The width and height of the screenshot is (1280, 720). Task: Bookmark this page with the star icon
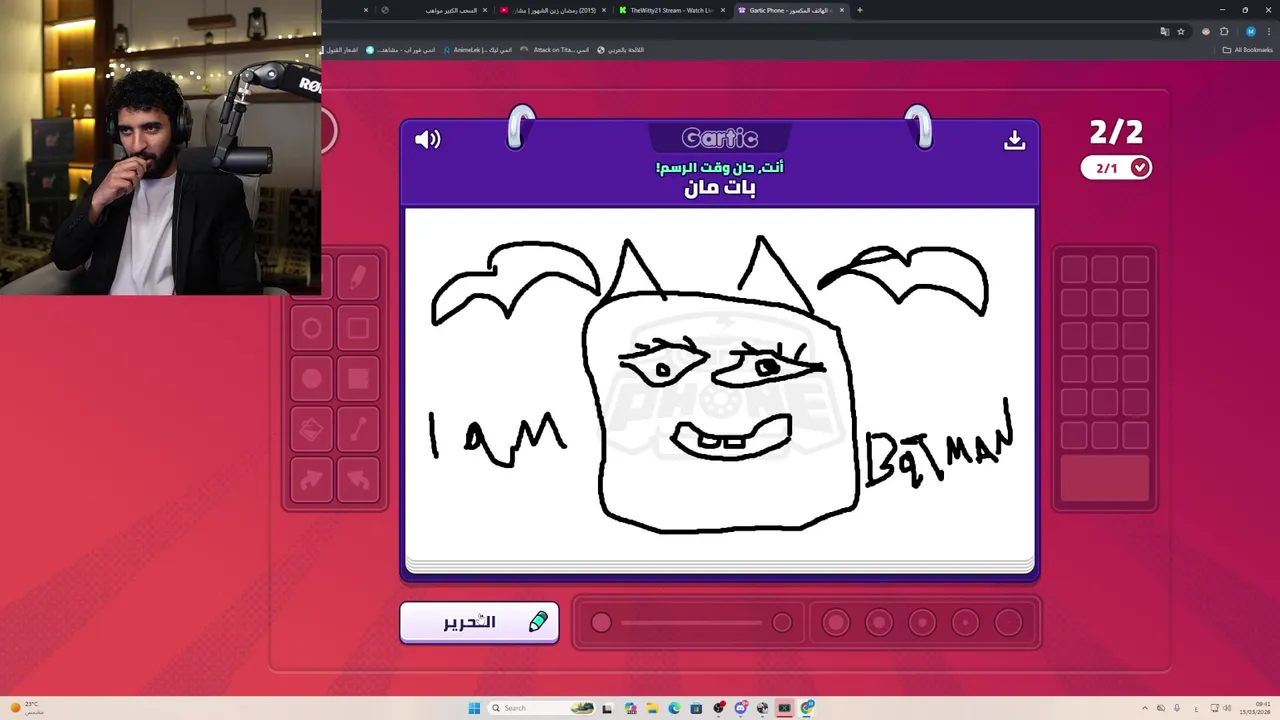(x=1181, y=31)
